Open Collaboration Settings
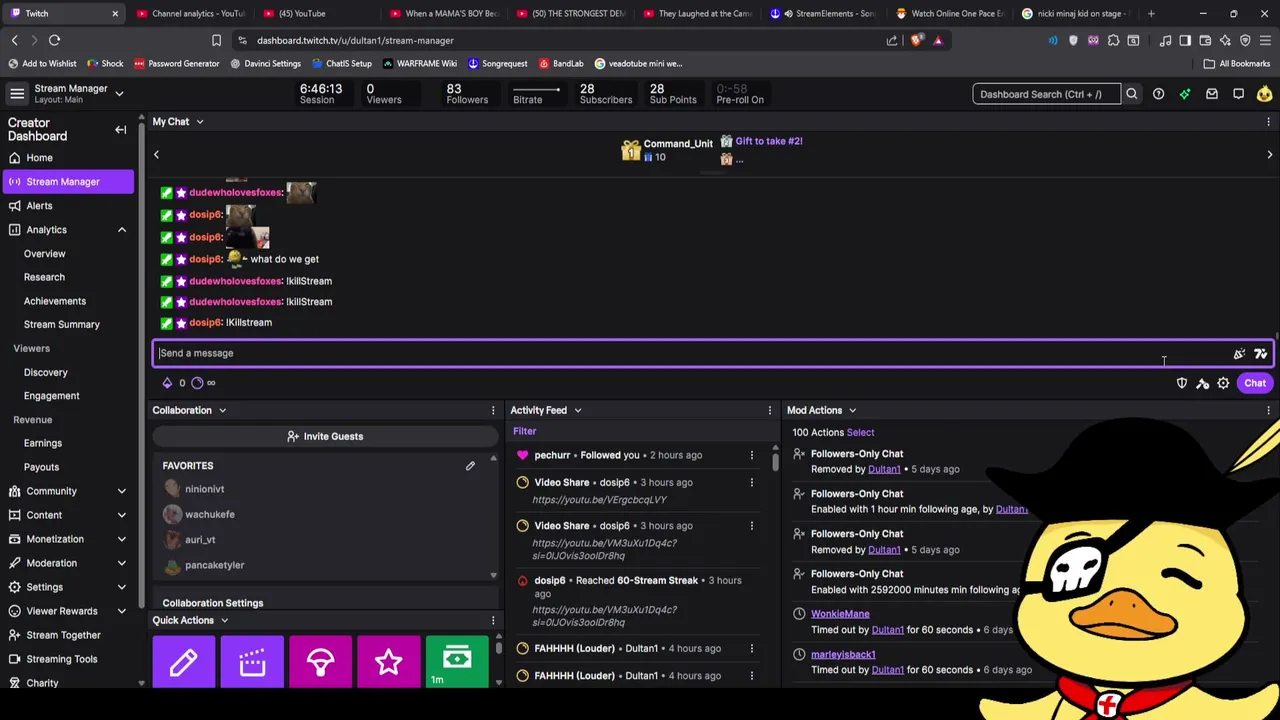The height and width of the screenshot is (720, 1280). [213, 603]
